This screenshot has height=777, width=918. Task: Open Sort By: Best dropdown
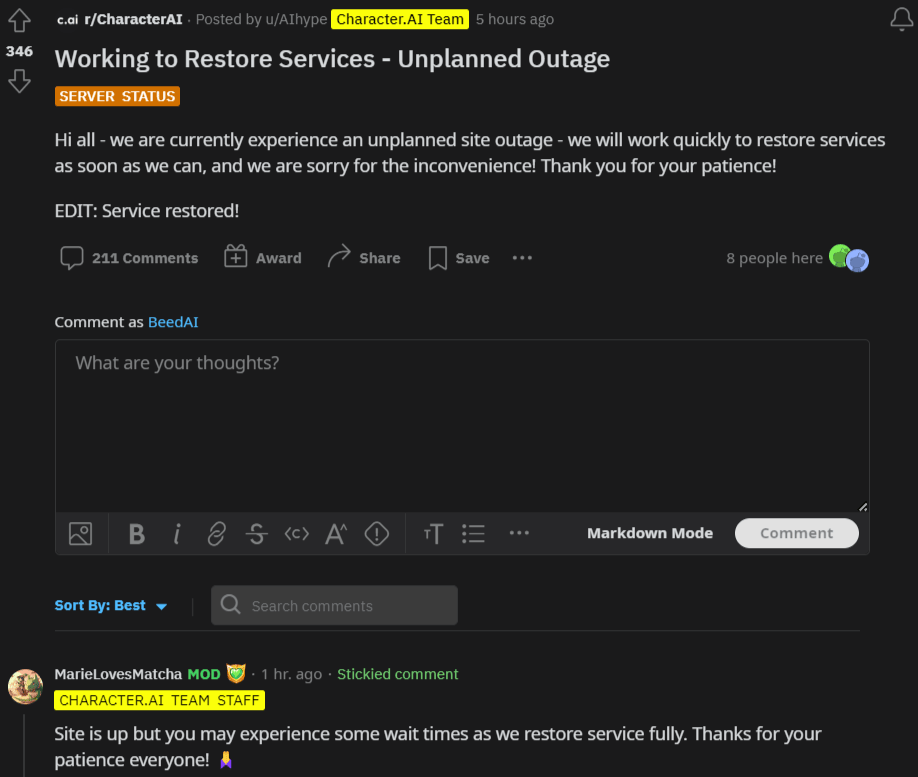(x=111, y=605)
